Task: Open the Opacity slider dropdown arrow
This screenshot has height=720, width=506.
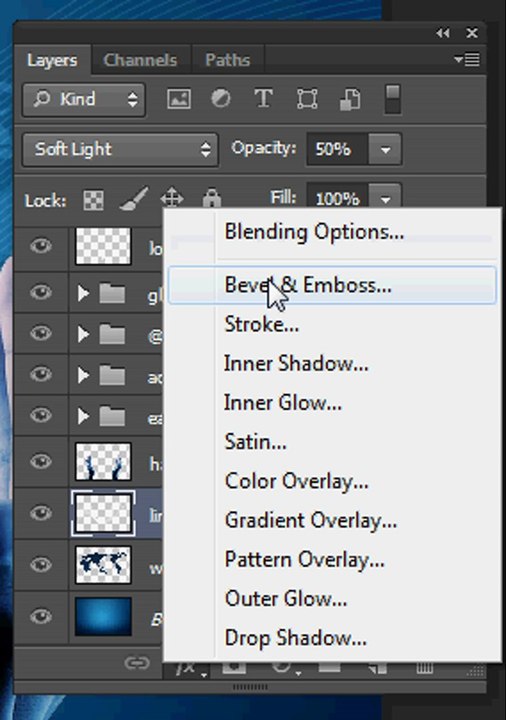Action: point(385,149)
